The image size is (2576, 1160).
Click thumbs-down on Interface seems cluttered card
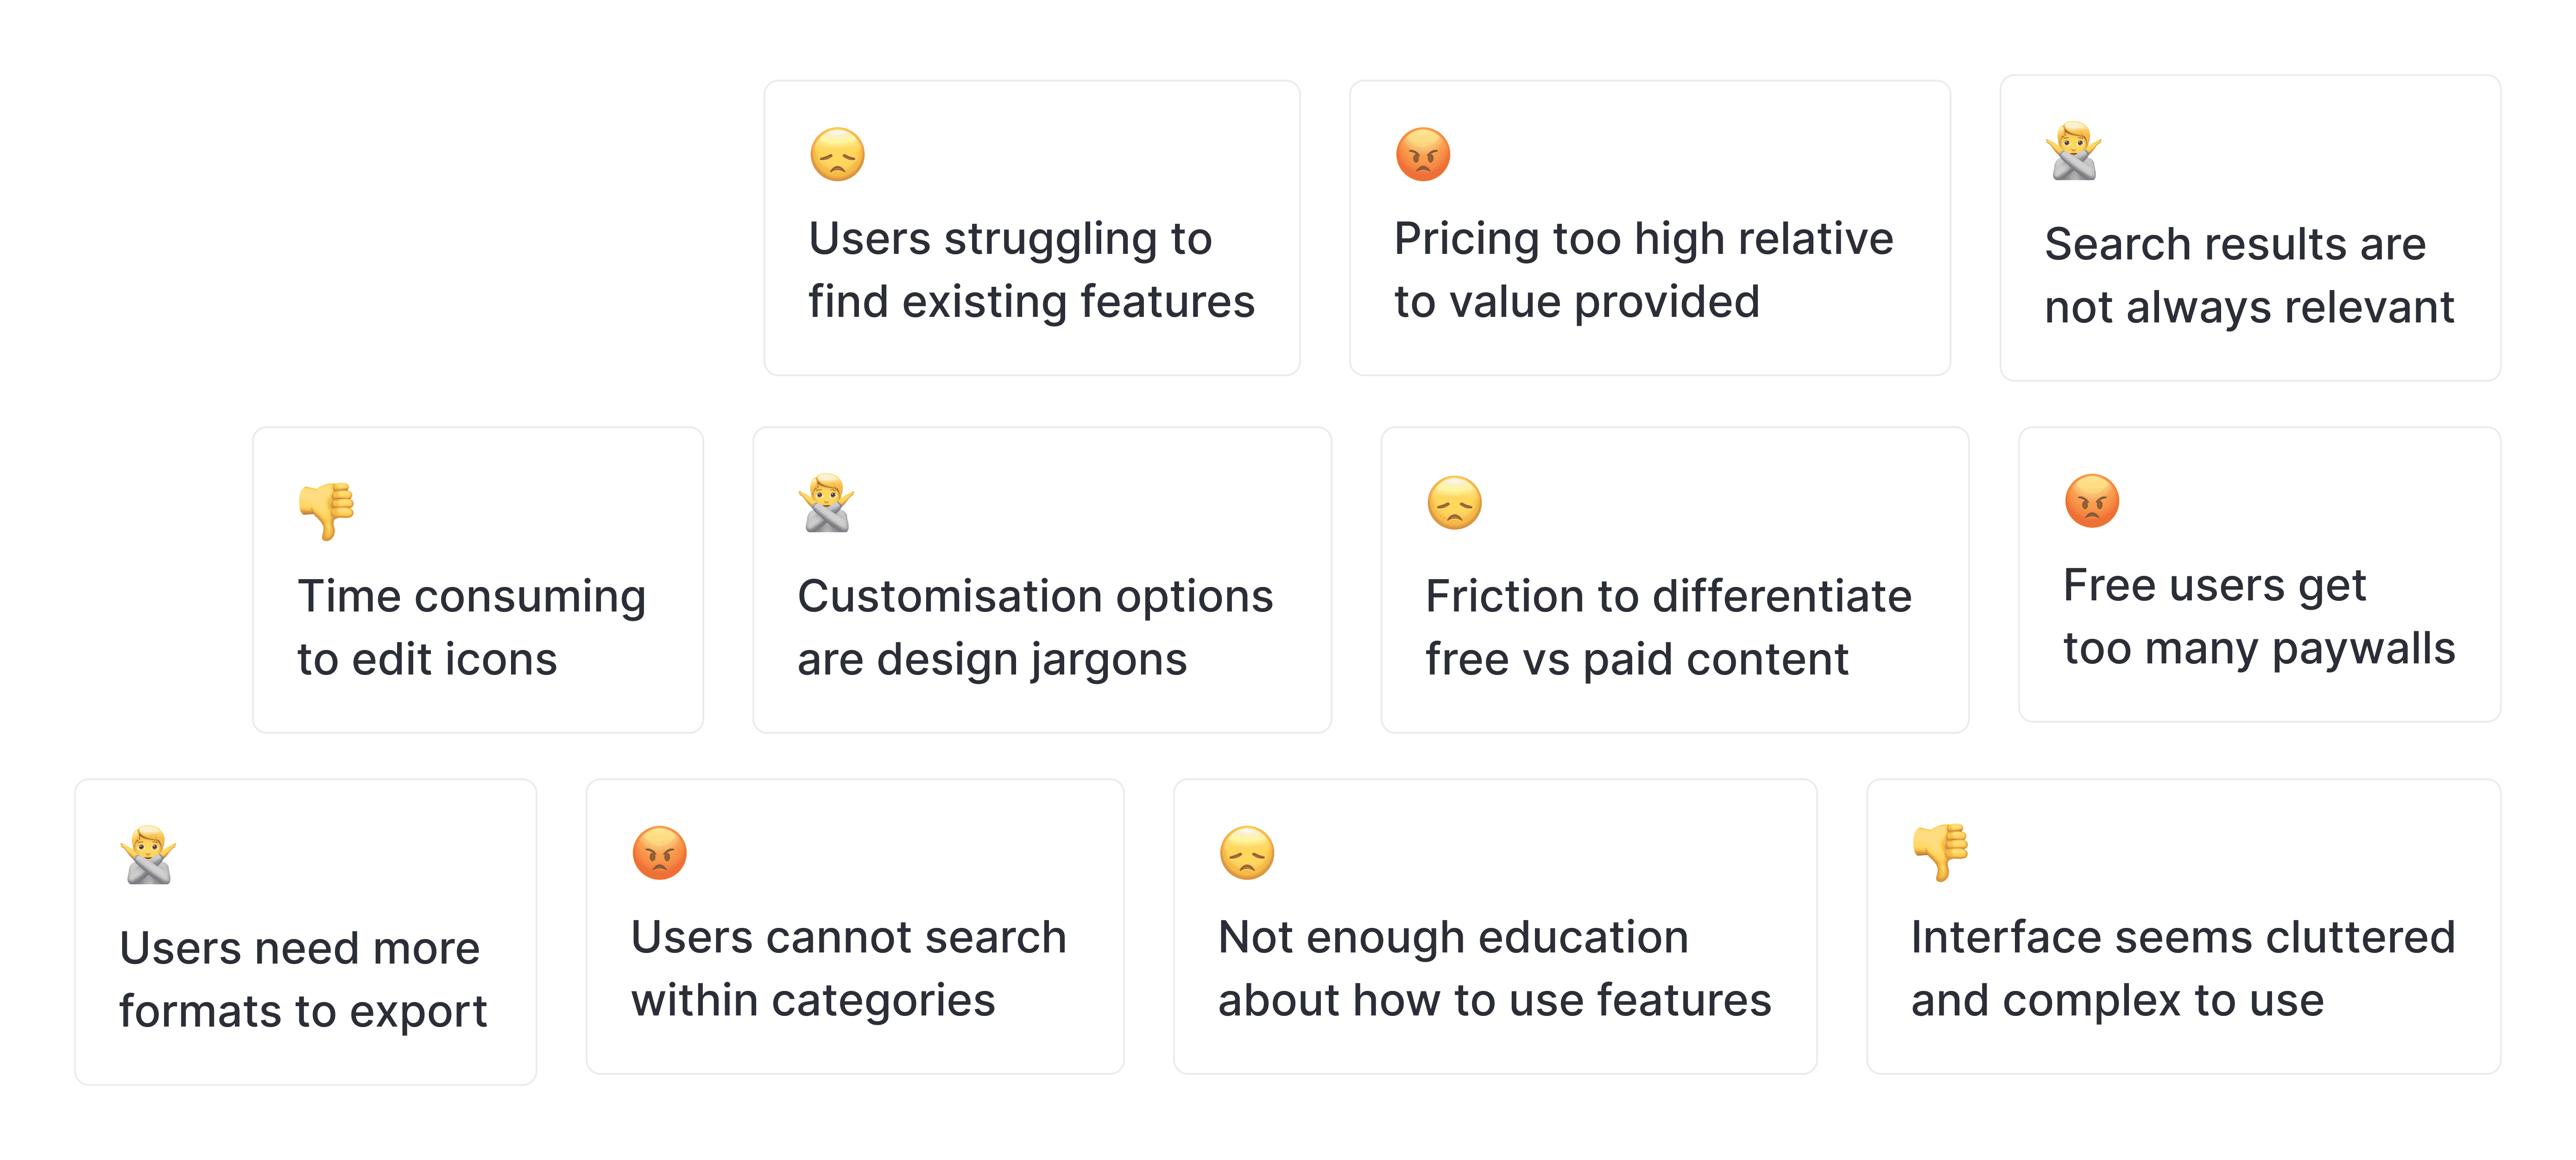[1941, 852]
